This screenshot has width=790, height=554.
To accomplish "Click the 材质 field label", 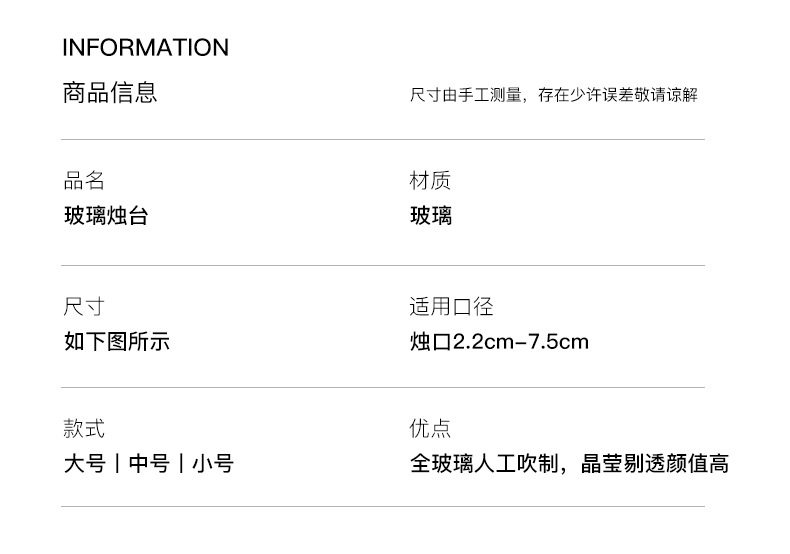I will pos(430,181).
